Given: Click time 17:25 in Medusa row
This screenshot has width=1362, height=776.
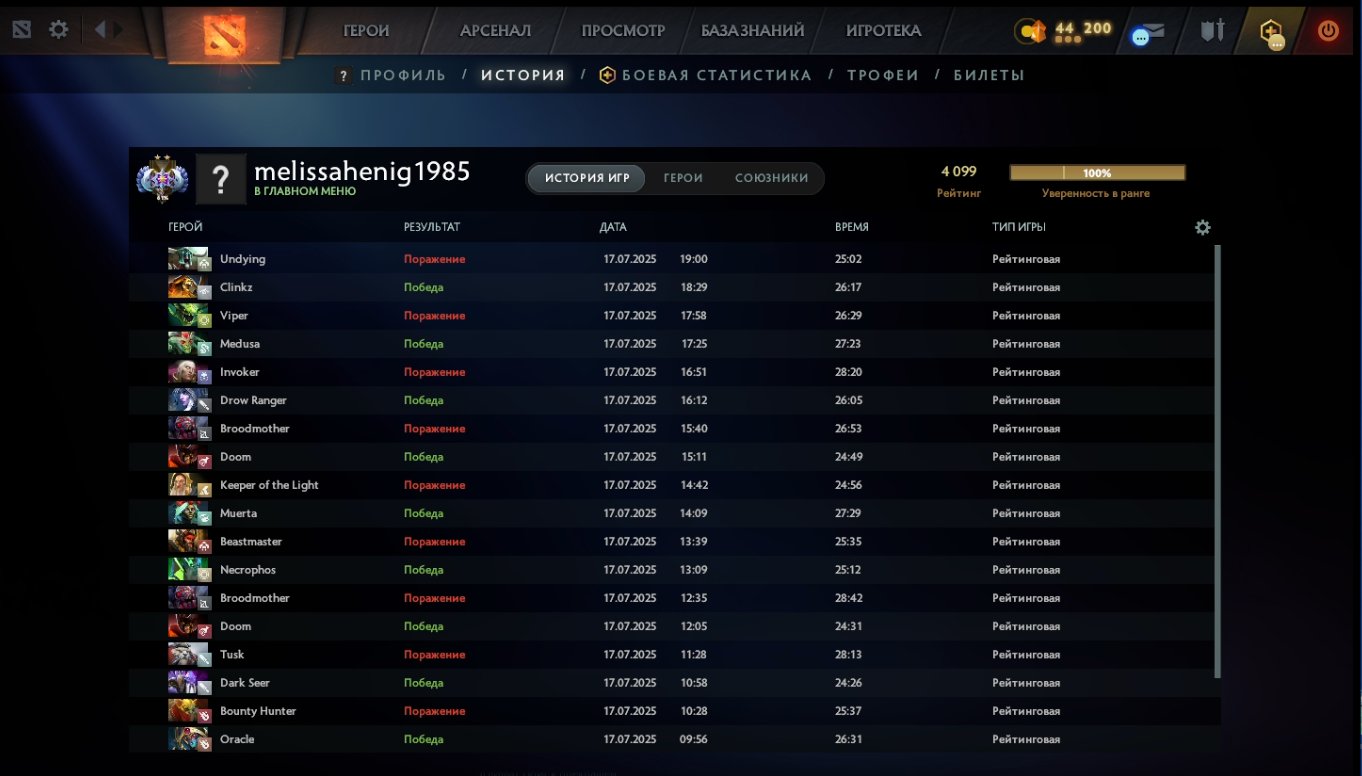Looking at the screenshot, I should point(694,344).
